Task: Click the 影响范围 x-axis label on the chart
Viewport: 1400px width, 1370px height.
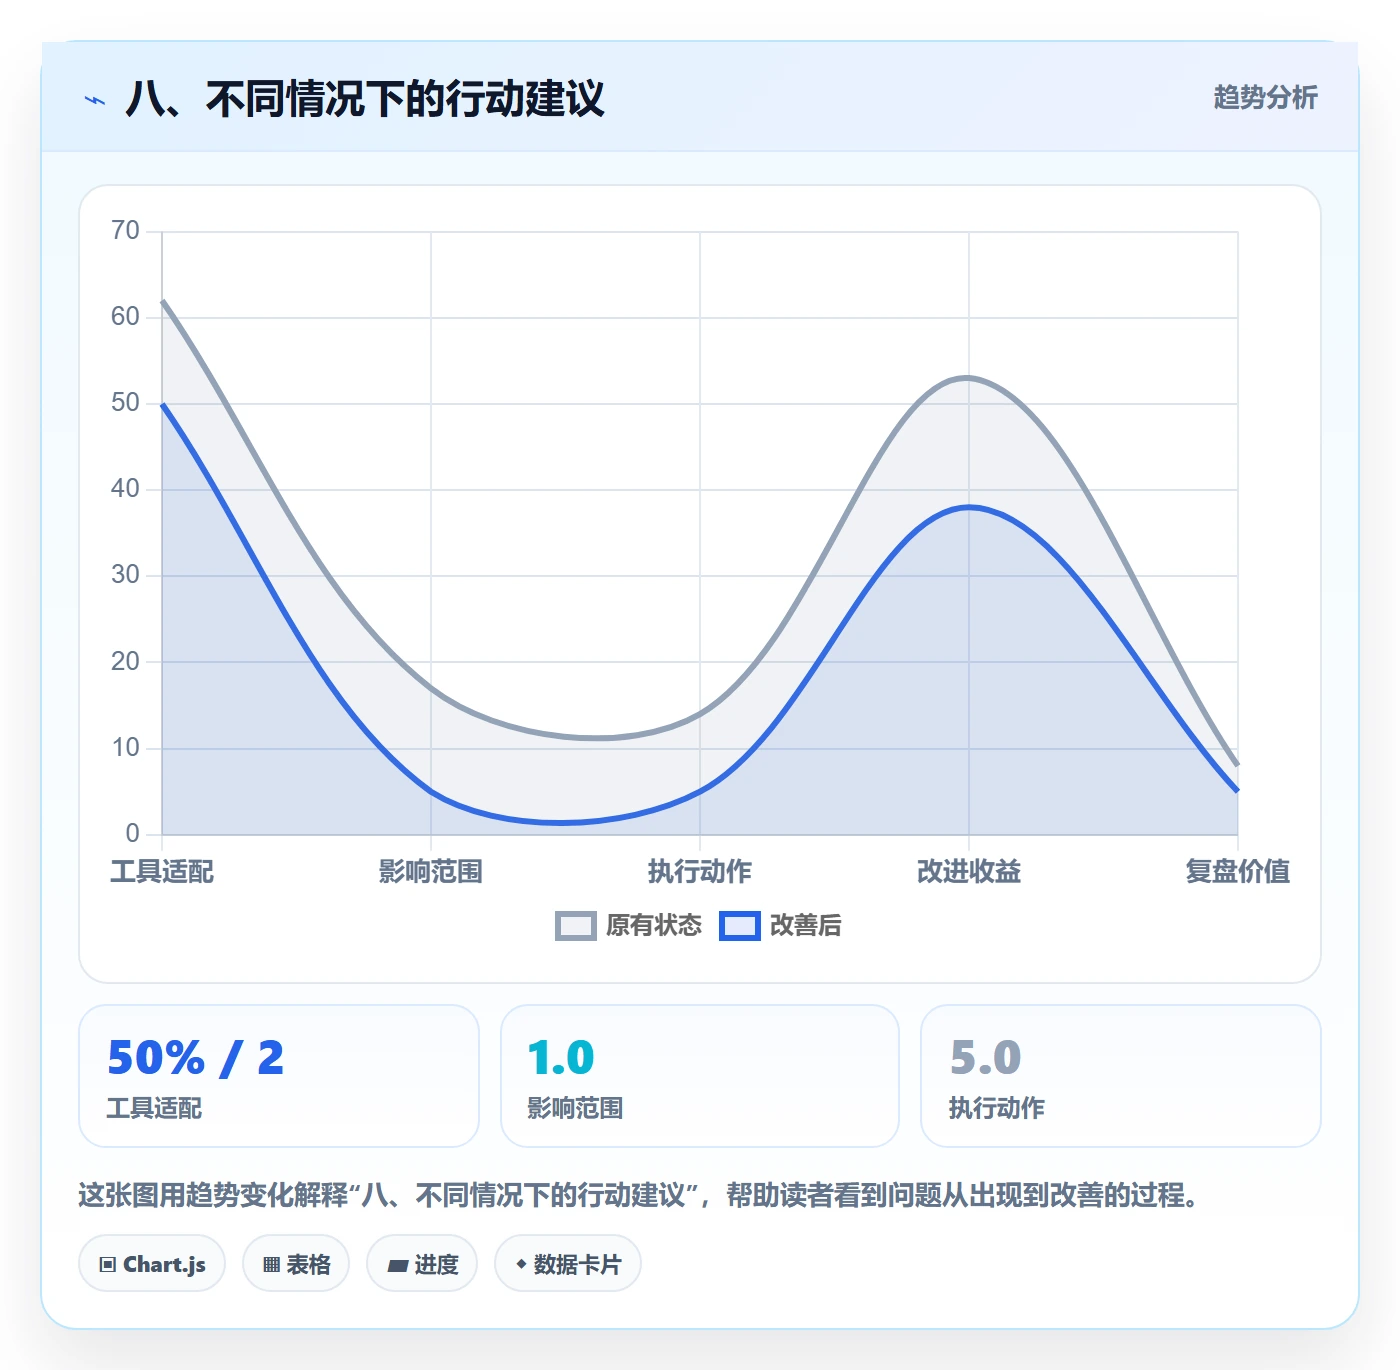Action: [x=431, y=872]
